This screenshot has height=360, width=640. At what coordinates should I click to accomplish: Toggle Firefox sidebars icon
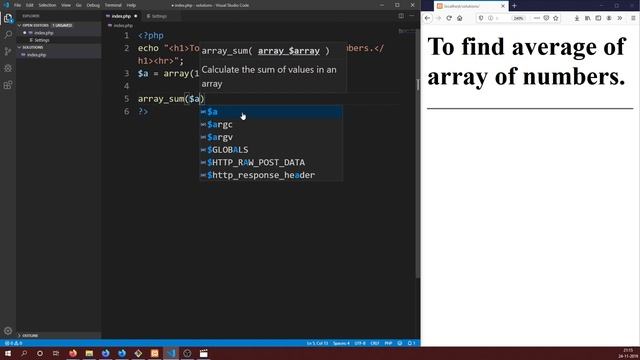click(598, 18)
